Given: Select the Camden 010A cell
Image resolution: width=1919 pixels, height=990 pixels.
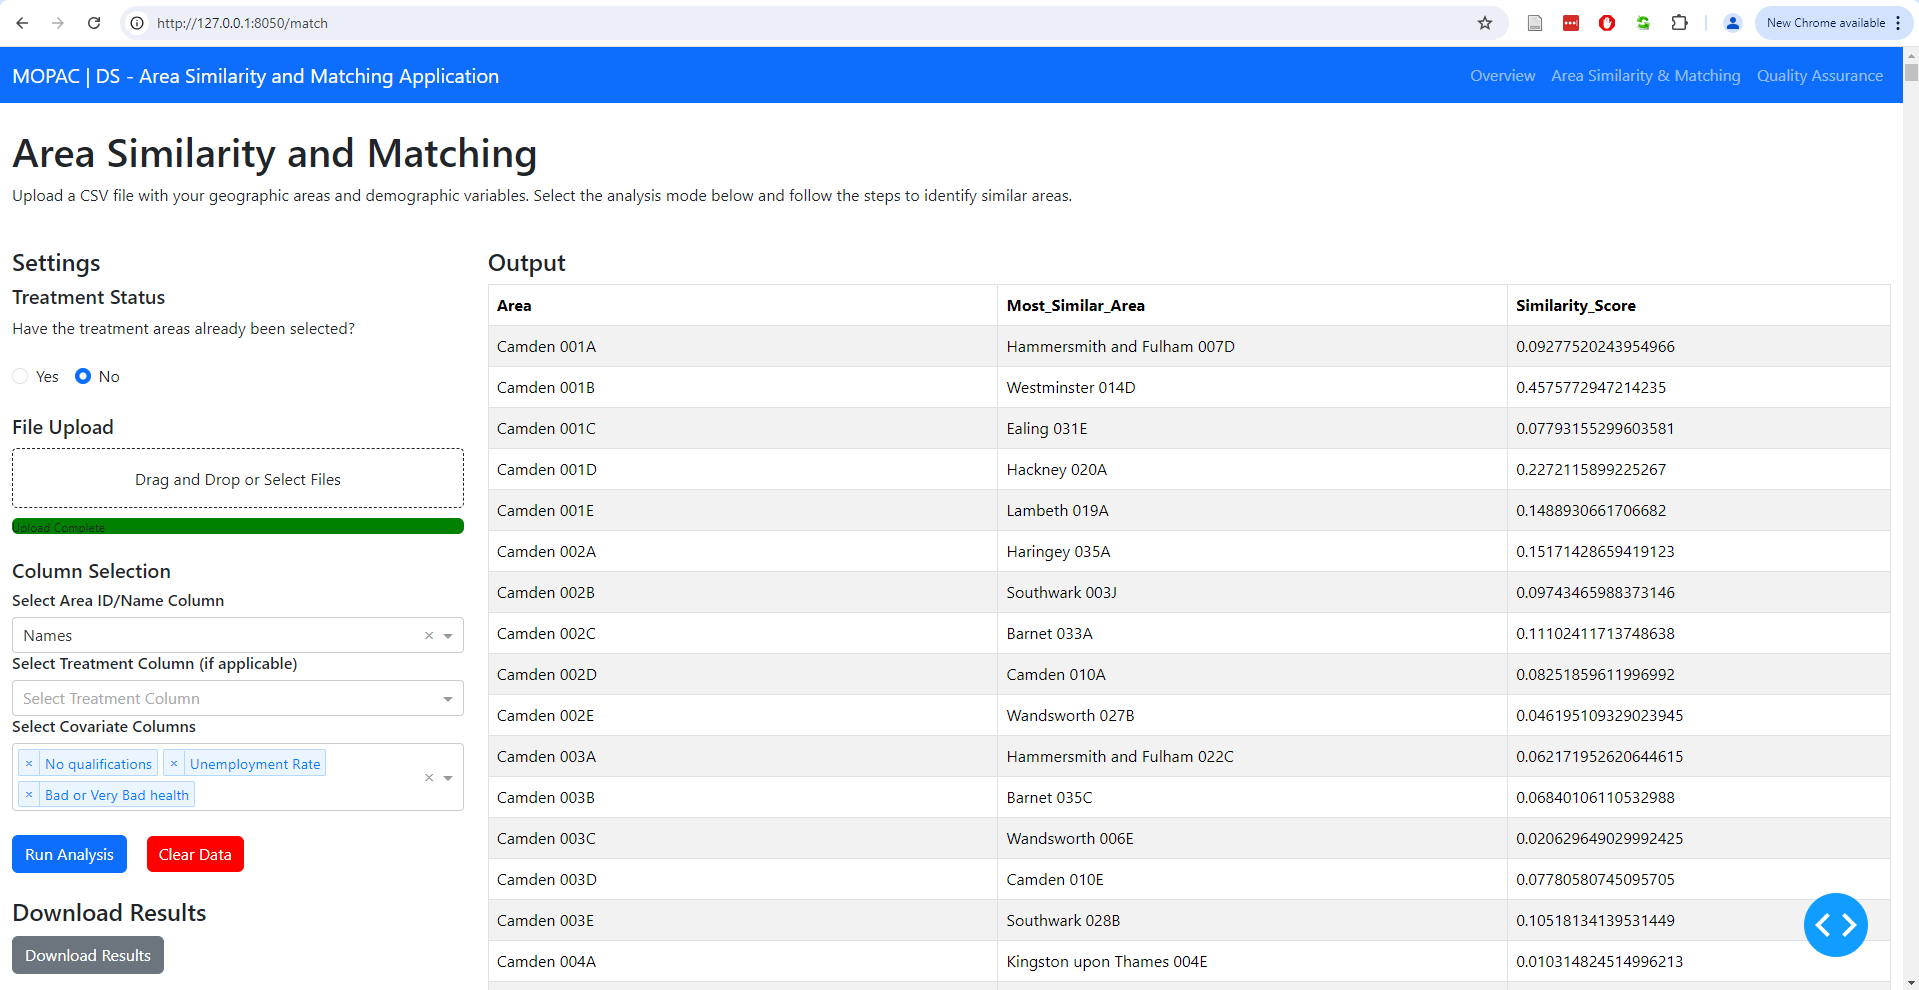Looking at the screenshot, I should pos(1252,675).
